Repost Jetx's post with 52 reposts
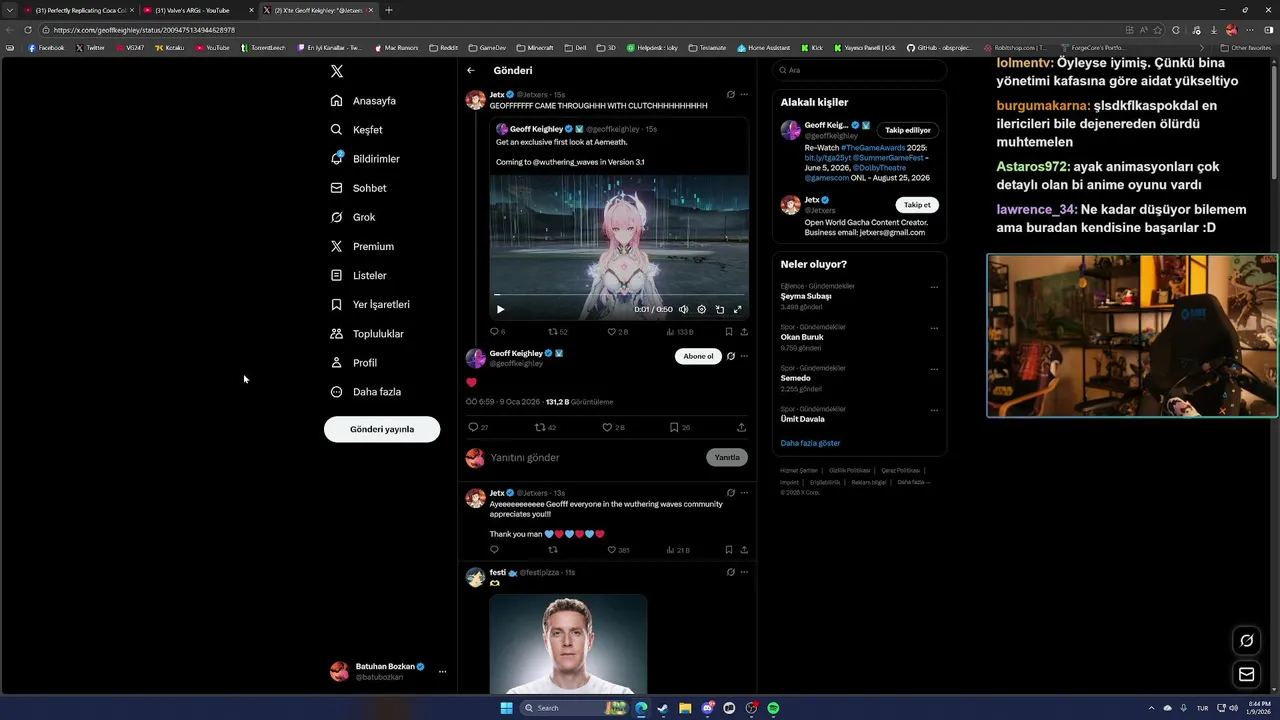Screen dimensions: 1280x720 pyautogui.click(x=557, y=332)
